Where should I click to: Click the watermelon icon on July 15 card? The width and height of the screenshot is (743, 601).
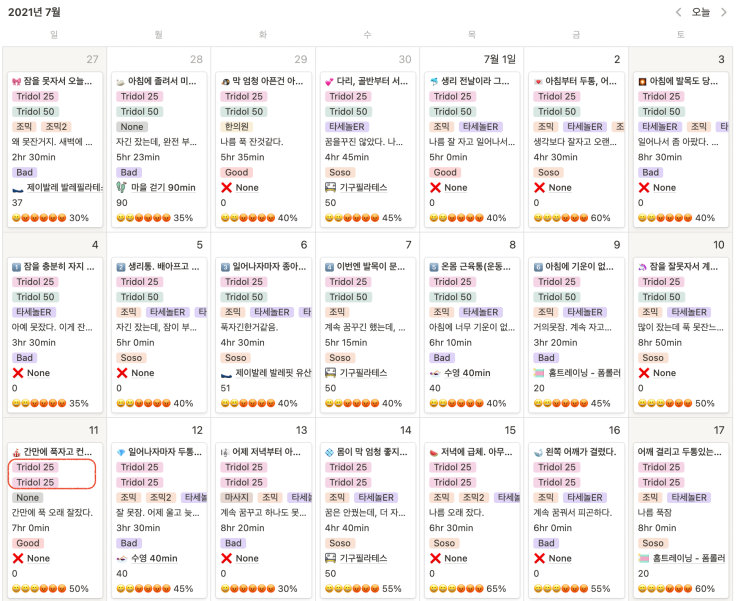click(x=434, y=452)
